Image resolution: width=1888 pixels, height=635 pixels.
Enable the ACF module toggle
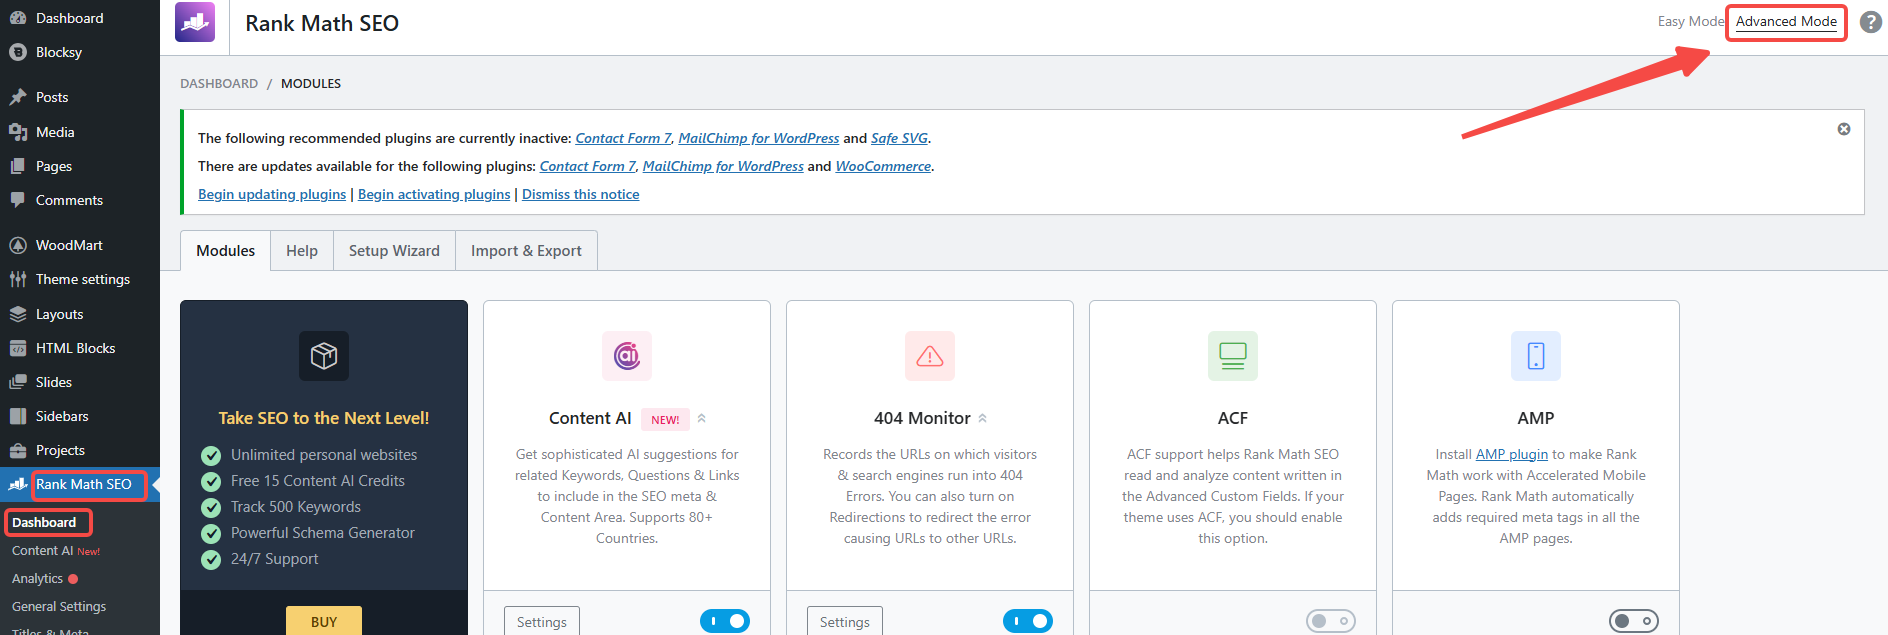coord(1331,621)
